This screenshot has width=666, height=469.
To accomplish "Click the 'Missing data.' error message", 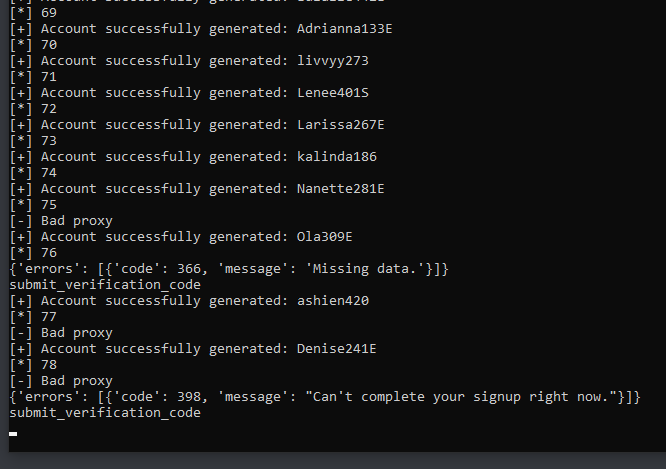I will click(x=364, y=269).
